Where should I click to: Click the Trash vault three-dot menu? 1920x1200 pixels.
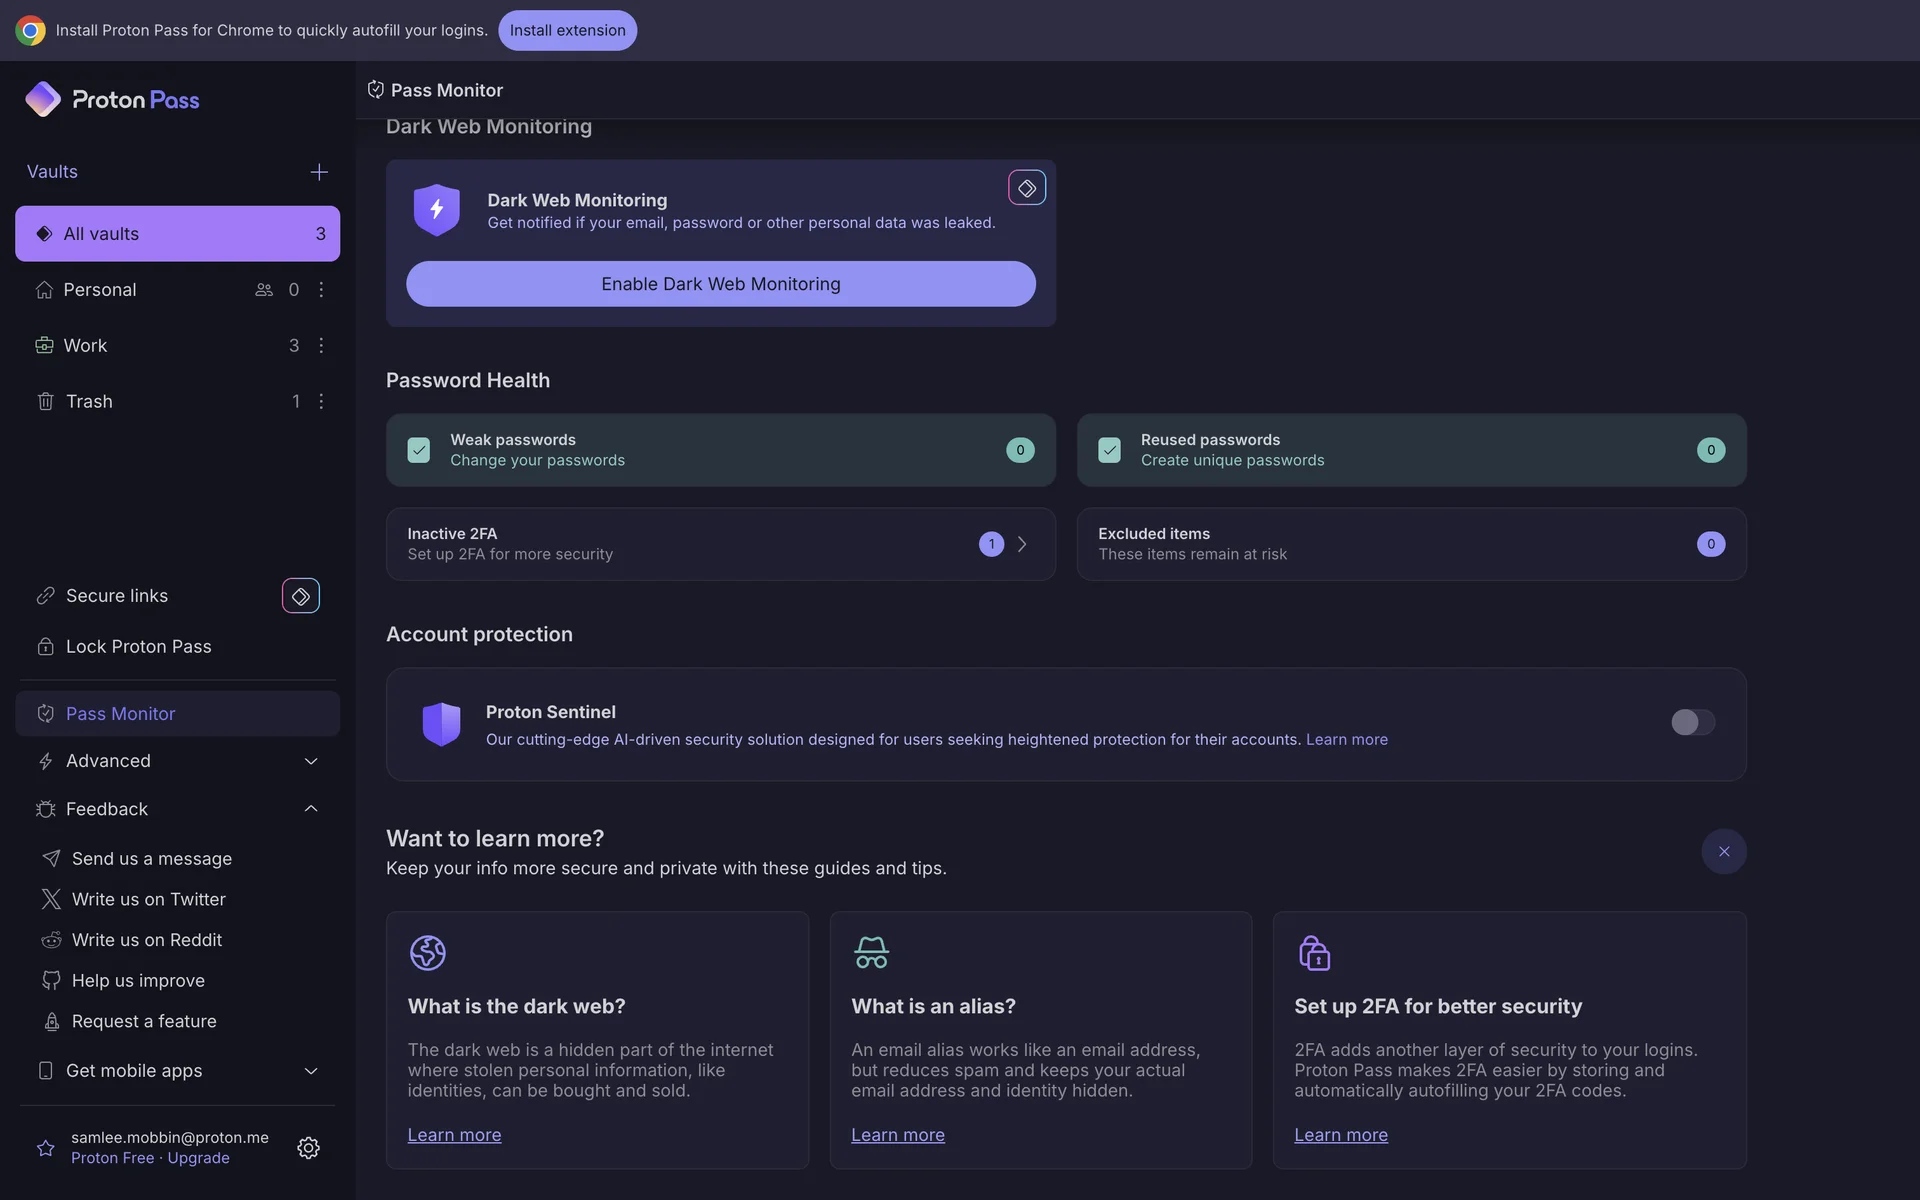coord(321,401)
